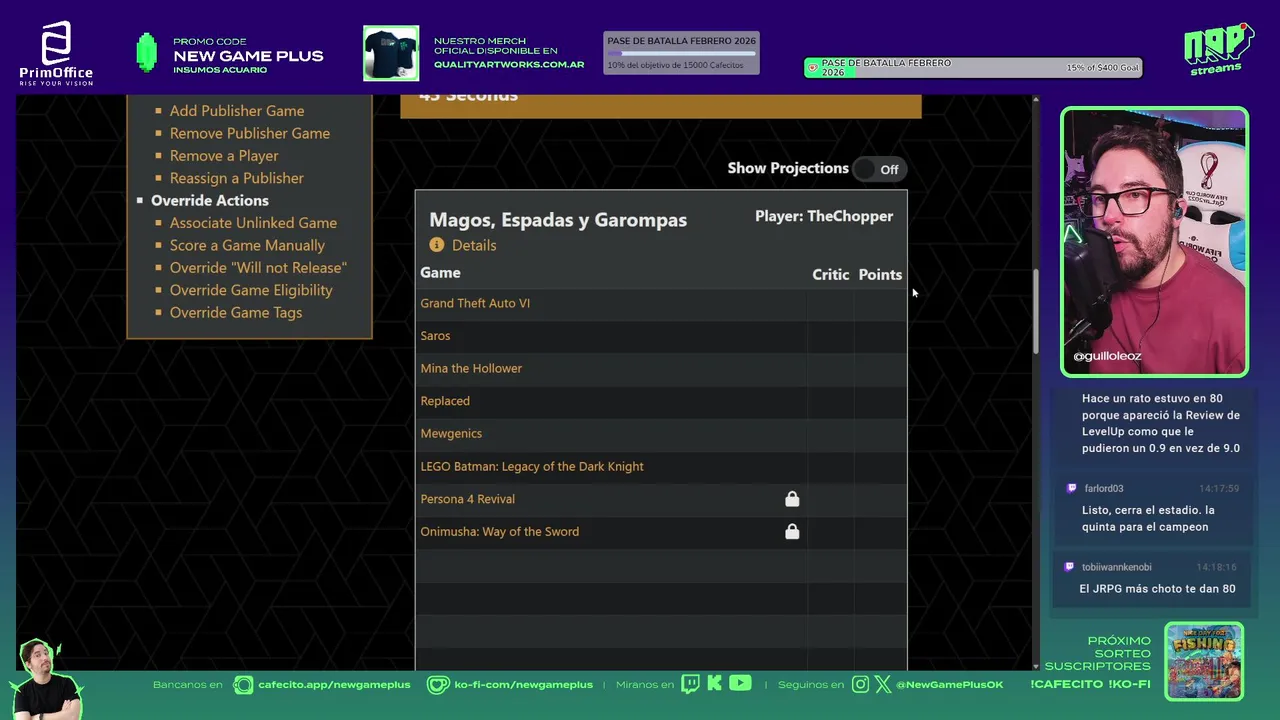Click the Cafecito cup icon in the bottom bar
1280x720 pixels.
tap(243, 685)
